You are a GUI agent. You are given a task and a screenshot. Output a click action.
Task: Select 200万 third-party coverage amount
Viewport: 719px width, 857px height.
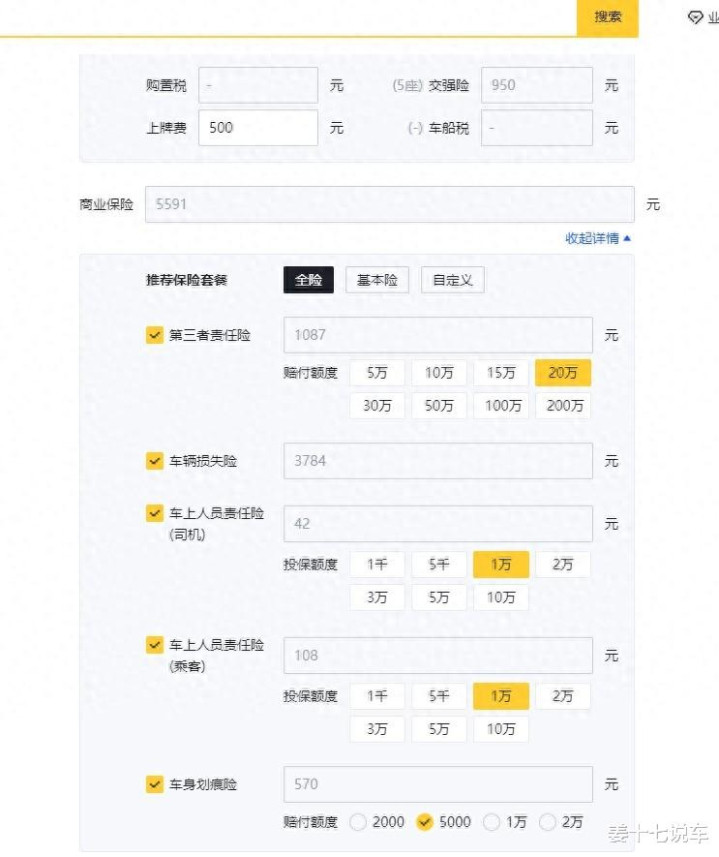[x=563, y=406]
